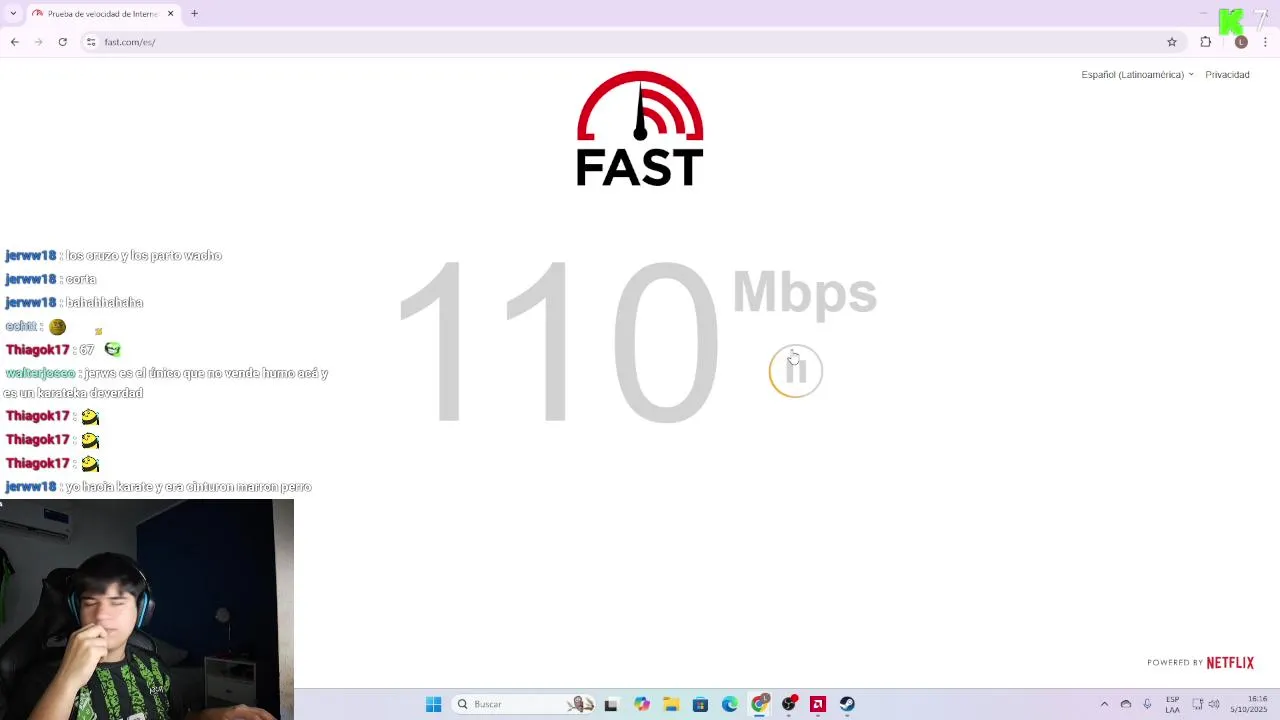Image resolution: width=1280 pixels, height=720 pixels.
Task: Open the network status tray icon
Action: pyautogui.click(x=1197, y=704)
